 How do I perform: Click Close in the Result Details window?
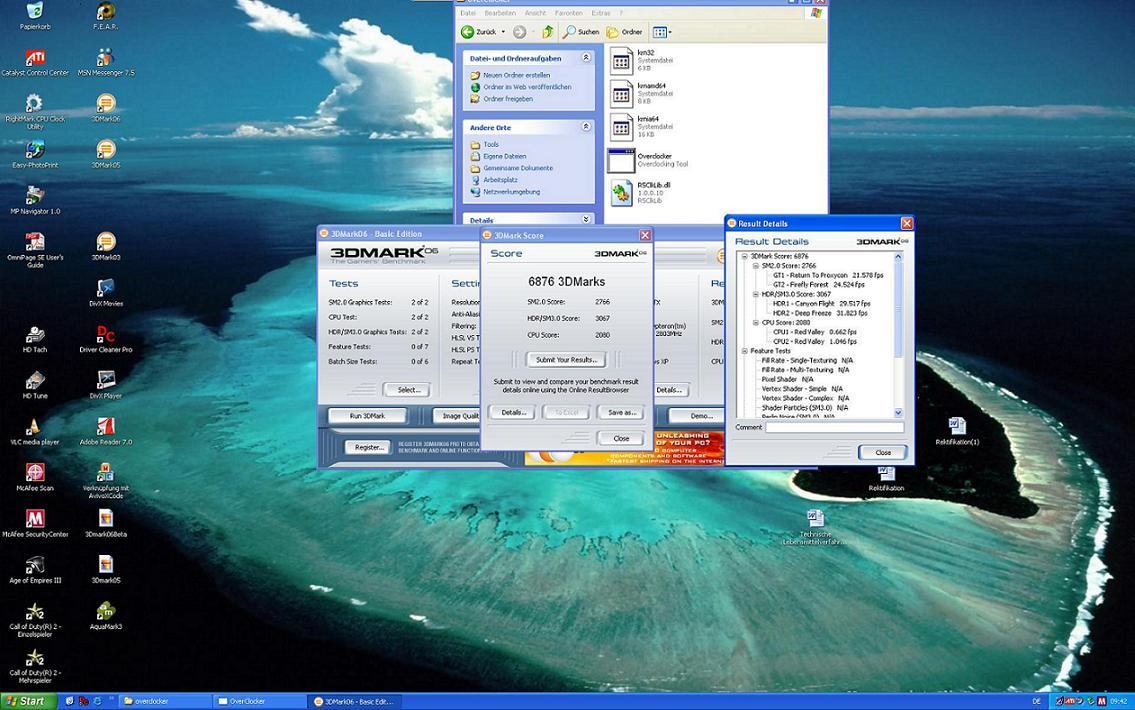(882, 452)
